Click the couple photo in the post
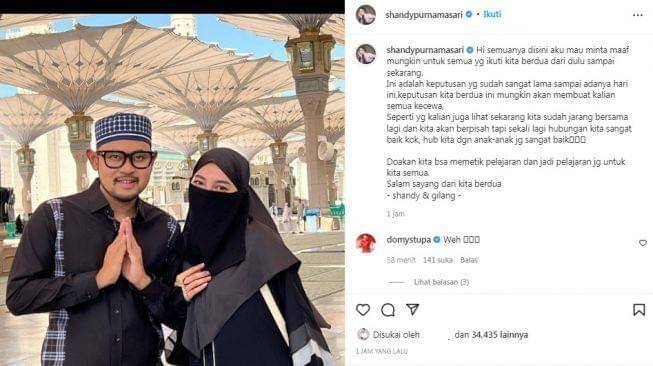Viewport: 653px width, 366px height. [172, 190]
